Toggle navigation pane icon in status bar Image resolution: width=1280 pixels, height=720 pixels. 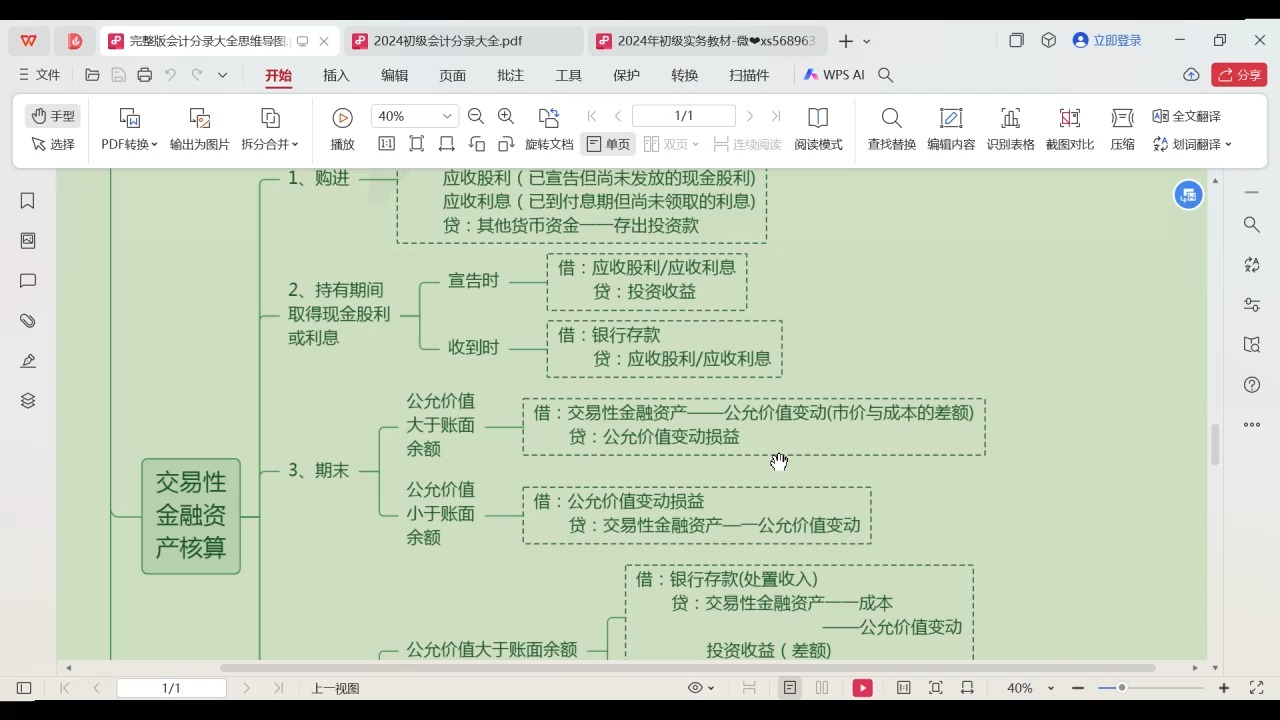pyautogui.click(x=24, y=688)
